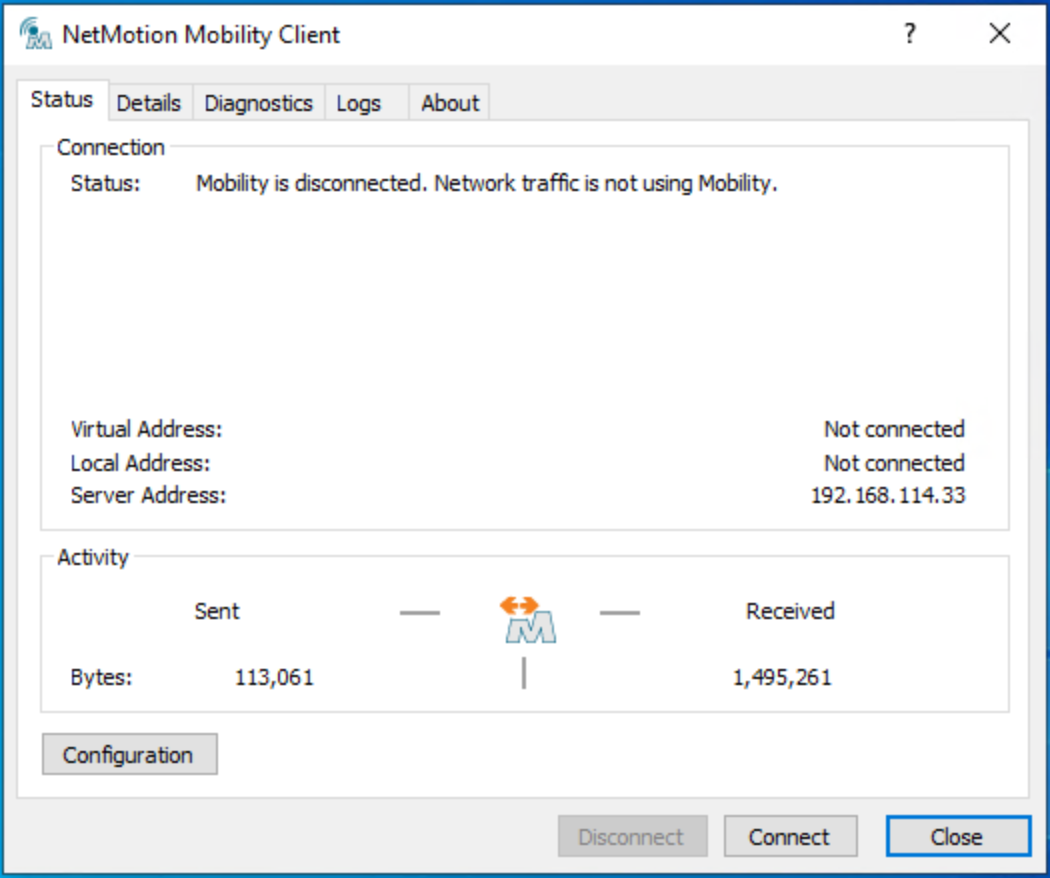Click the window title NetMotion Mobility Client
Image resolution: width=1050 pixels, height=878 pixels.
point(200,34)
